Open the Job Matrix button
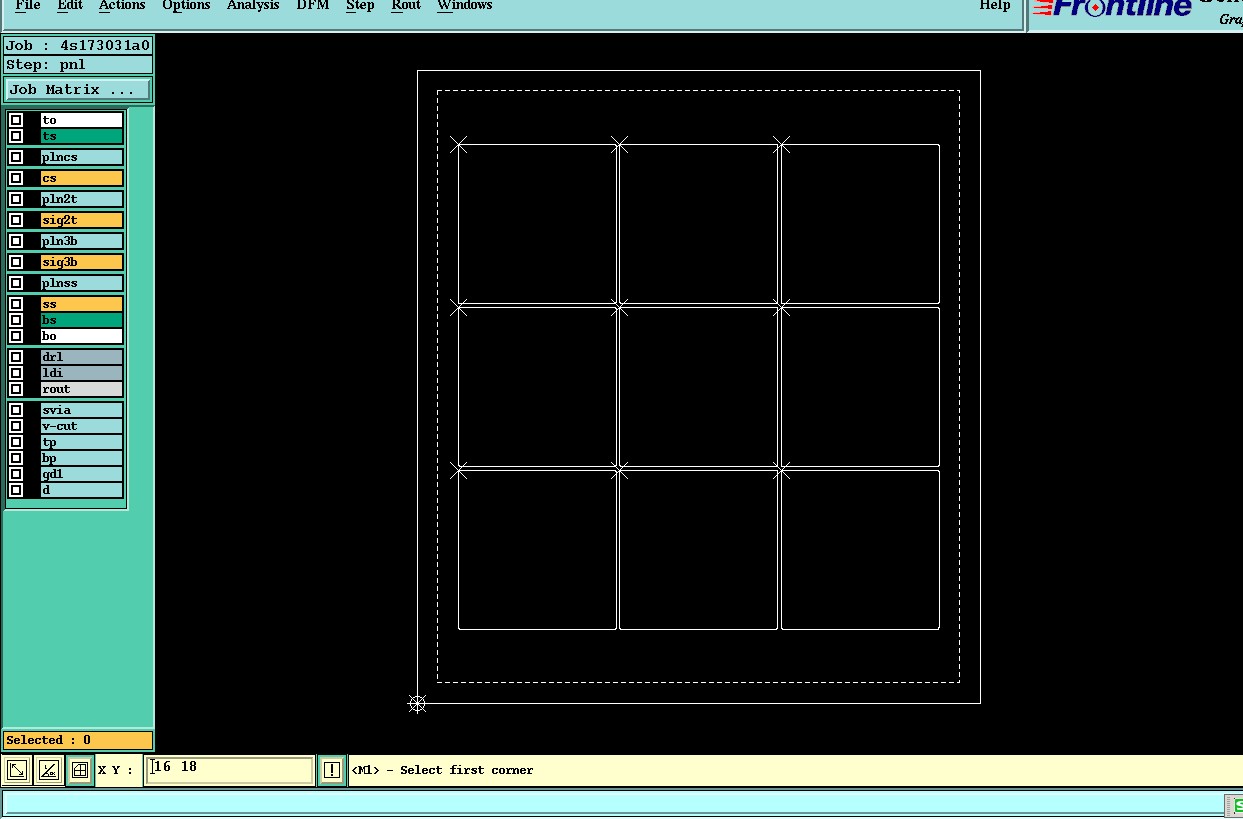 coord(78,90)
